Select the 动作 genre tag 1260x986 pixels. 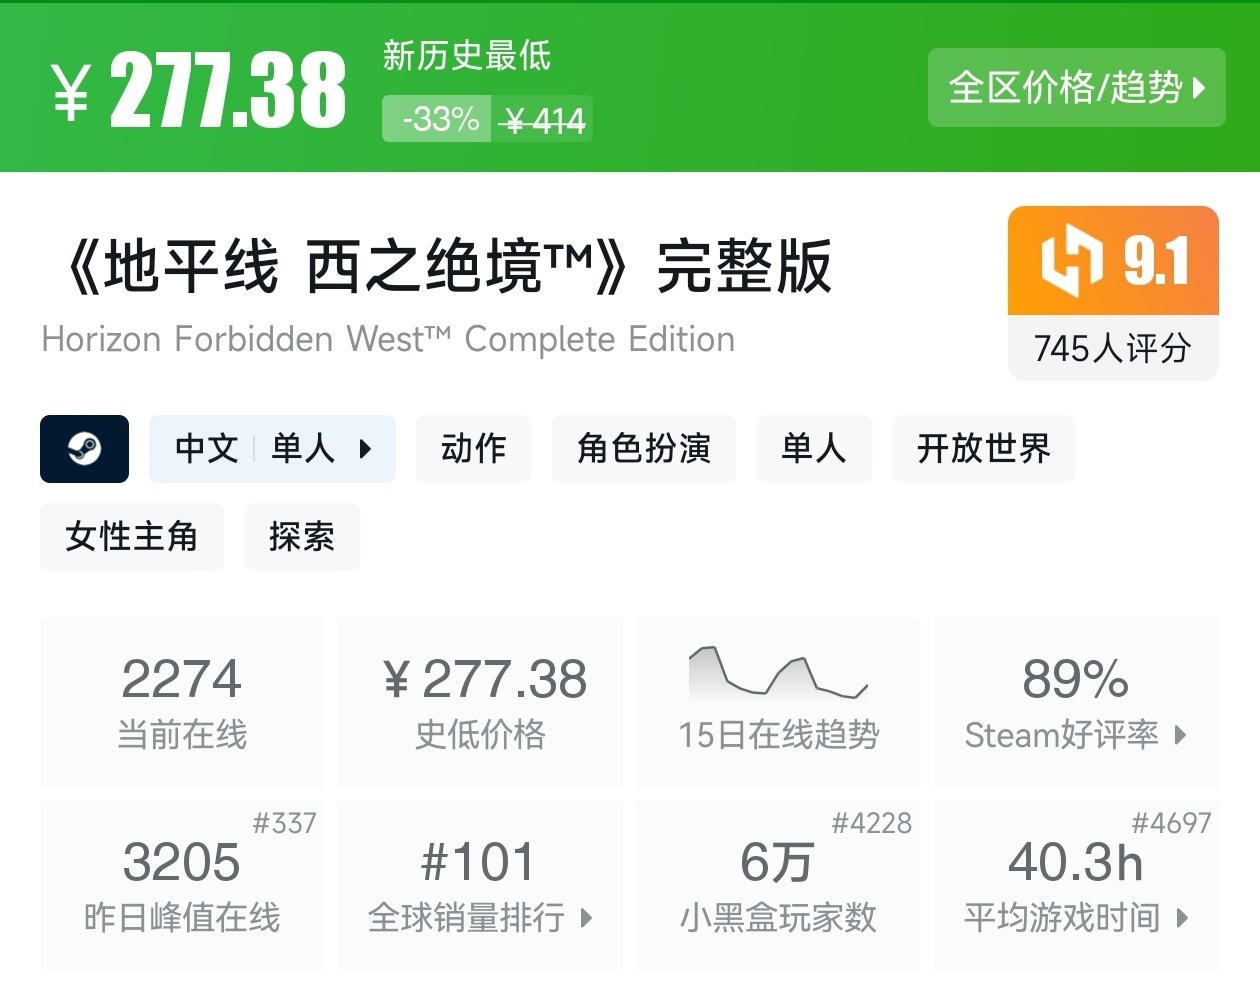point(473,449)
